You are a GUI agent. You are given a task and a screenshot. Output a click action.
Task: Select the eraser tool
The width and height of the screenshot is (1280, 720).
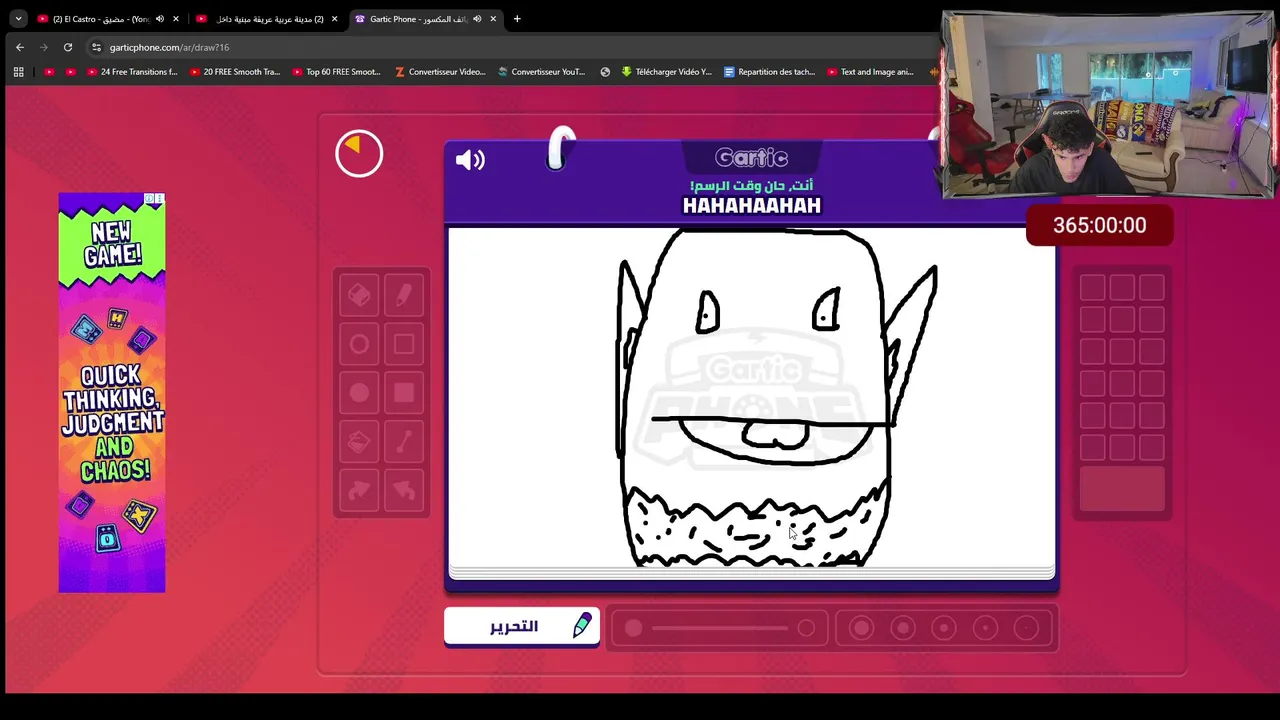pyautogui.click(x=359, y=295)
